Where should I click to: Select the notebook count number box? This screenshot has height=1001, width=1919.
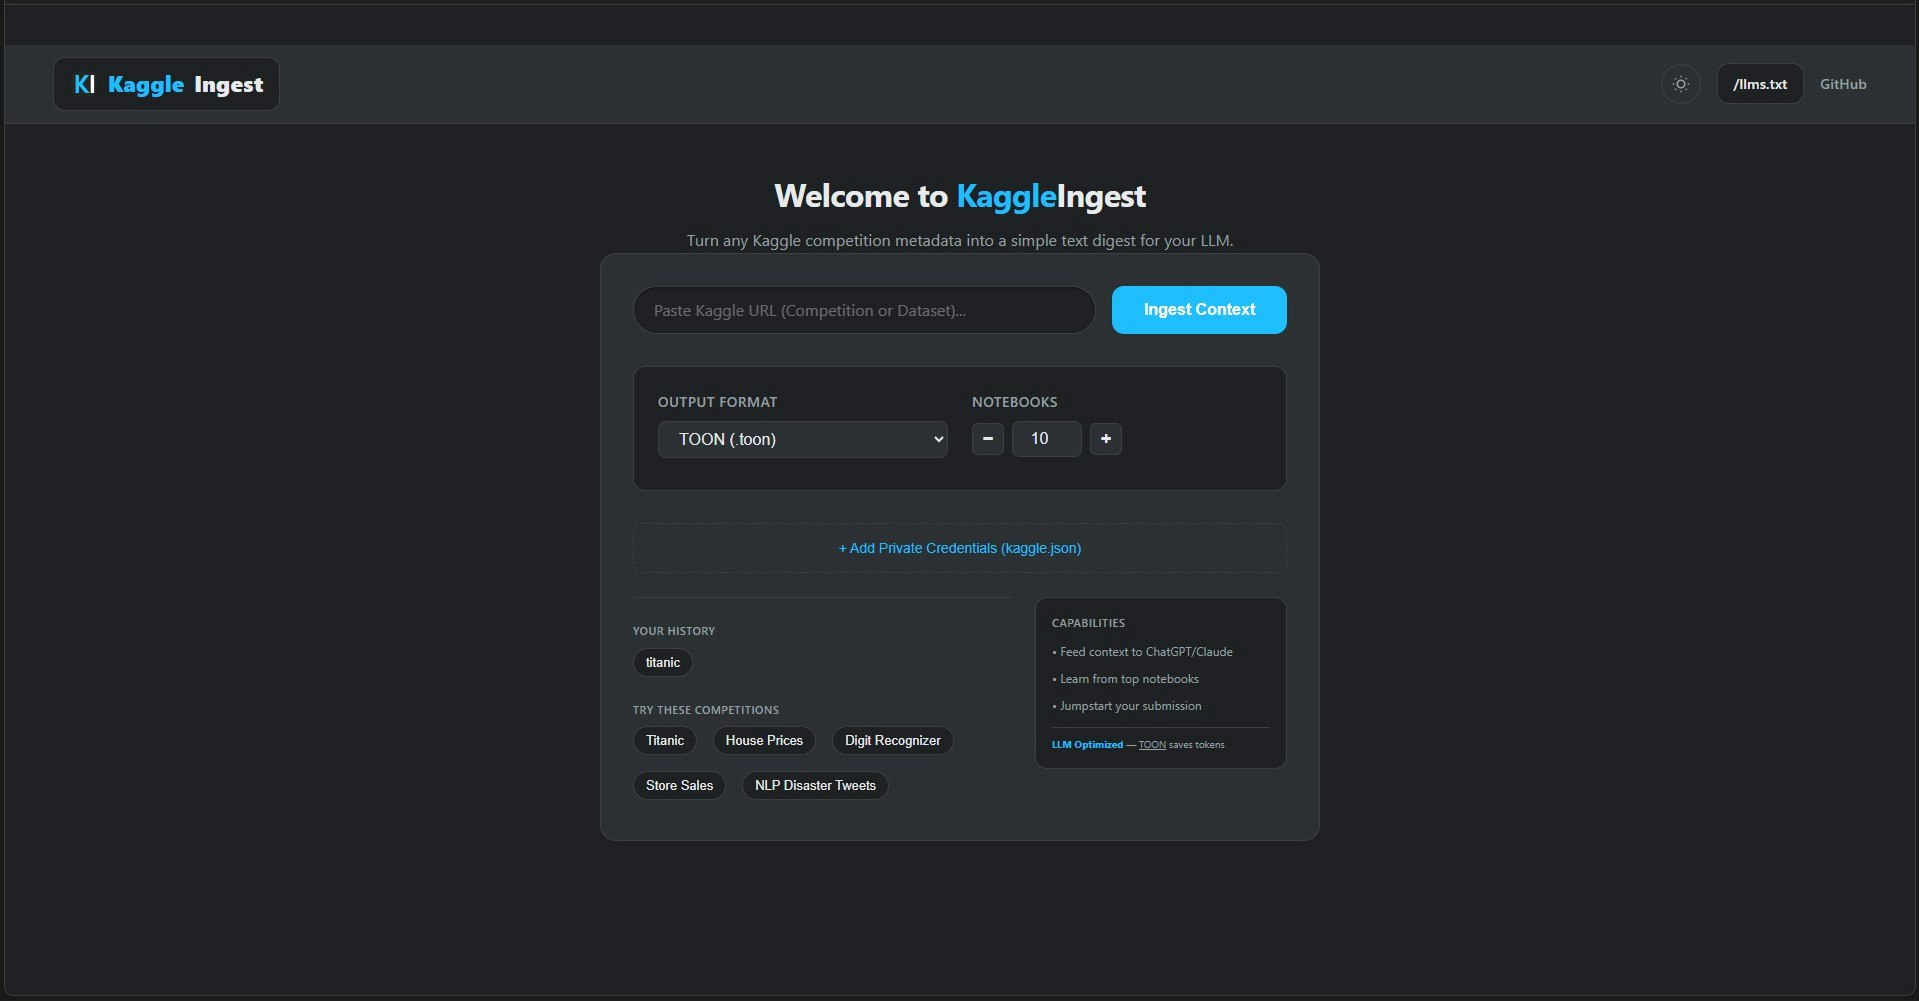pos(1046,438)
